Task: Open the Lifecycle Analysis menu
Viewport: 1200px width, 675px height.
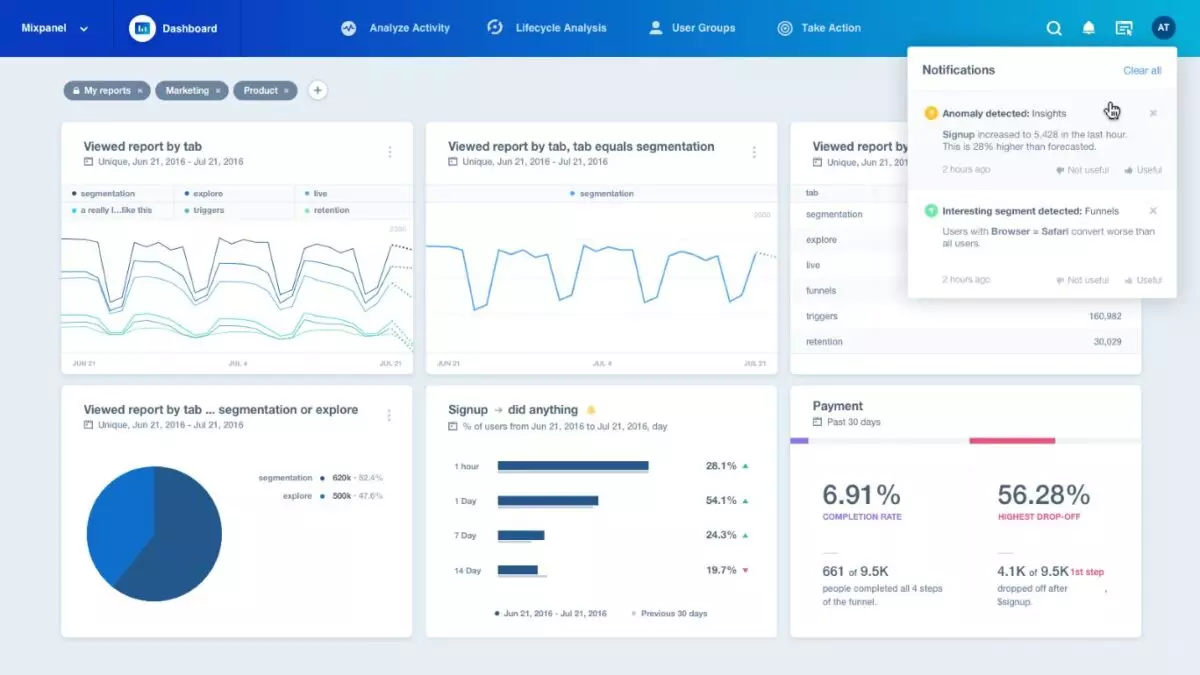Action: pyautogui.click(x=547, y=28)
